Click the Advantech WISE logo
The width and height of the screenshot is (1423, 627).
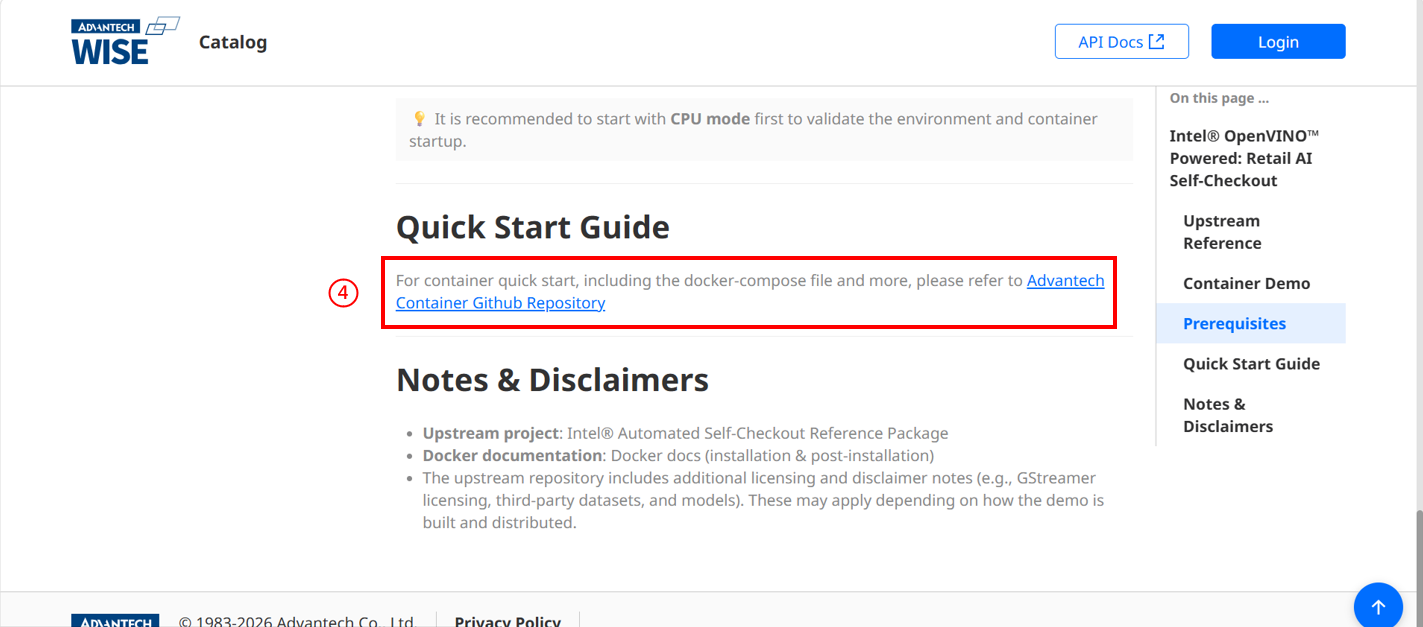click(125, 41)
